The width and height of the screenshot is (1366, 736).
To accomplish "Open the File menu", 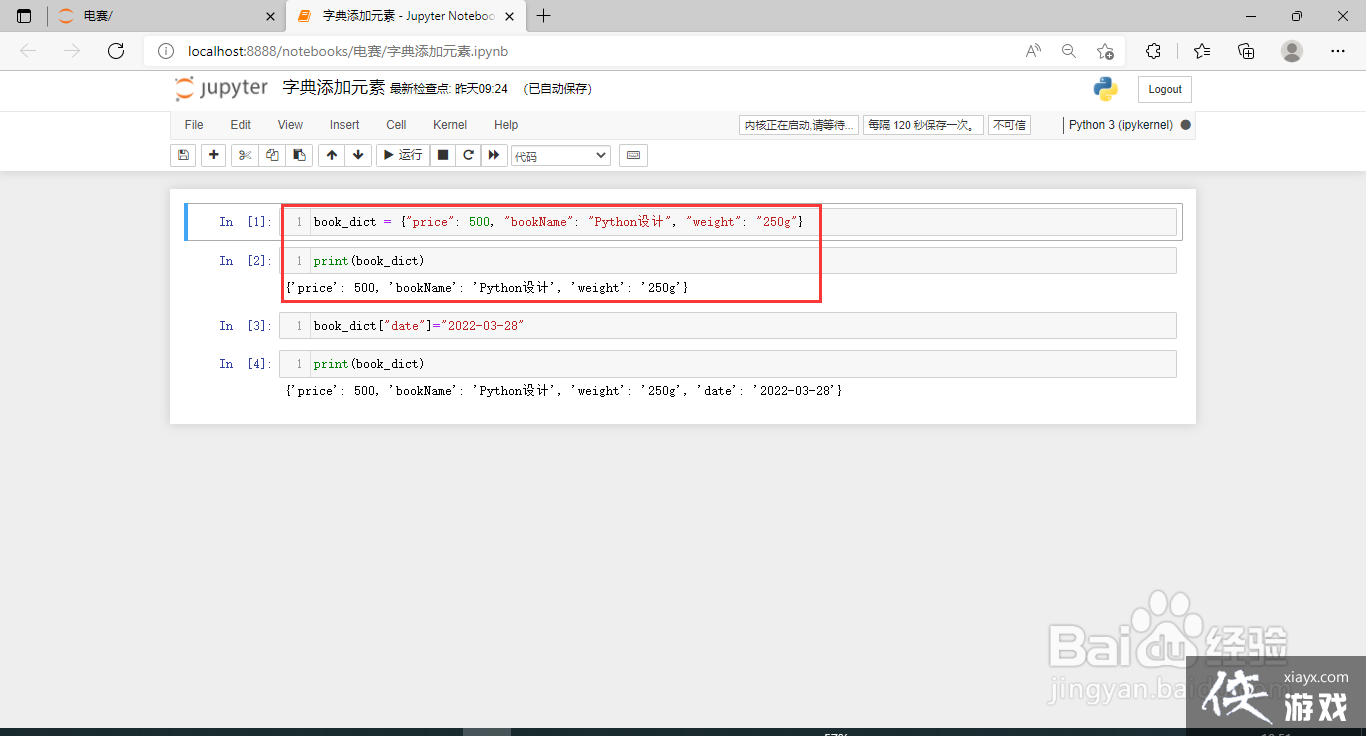I will (x=194, y=125).
